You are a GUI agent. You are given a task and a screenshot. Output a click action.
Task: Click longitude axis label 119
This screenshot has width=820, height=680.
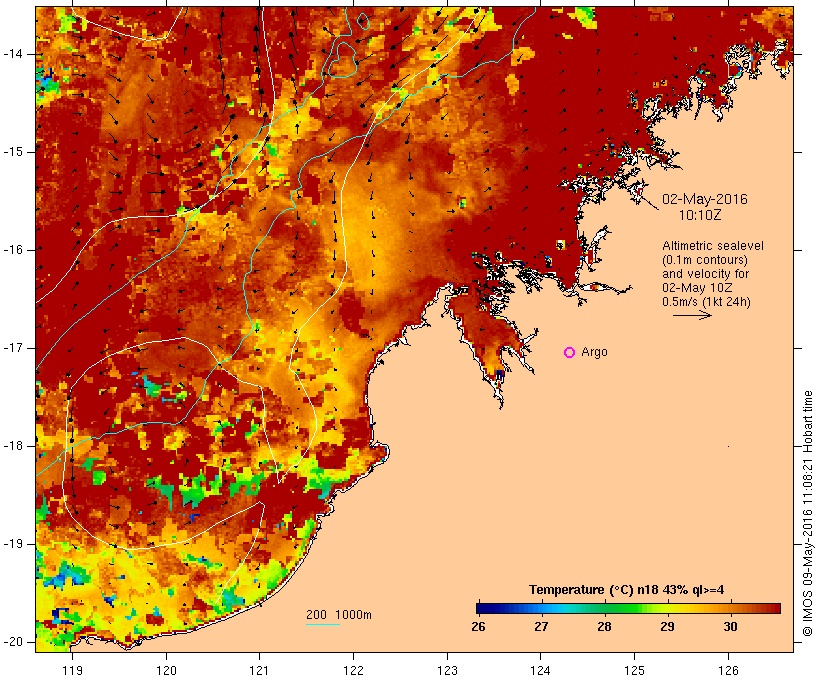click(72, 670)
